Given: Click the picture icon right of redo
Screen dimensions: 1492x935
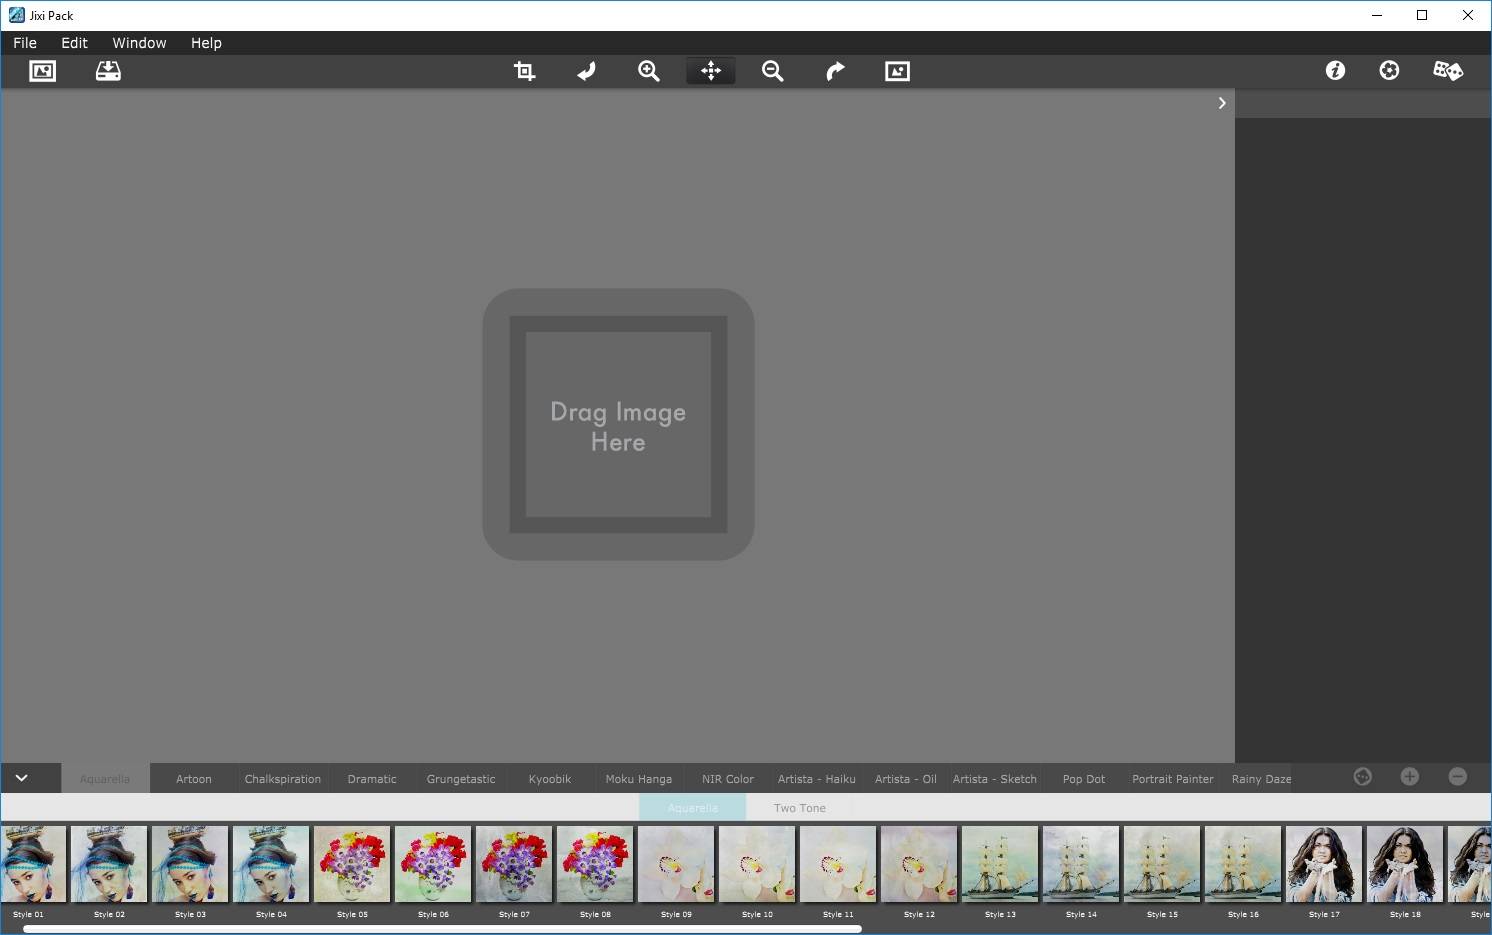Looking at the screenshot, I should pos(898,71).
